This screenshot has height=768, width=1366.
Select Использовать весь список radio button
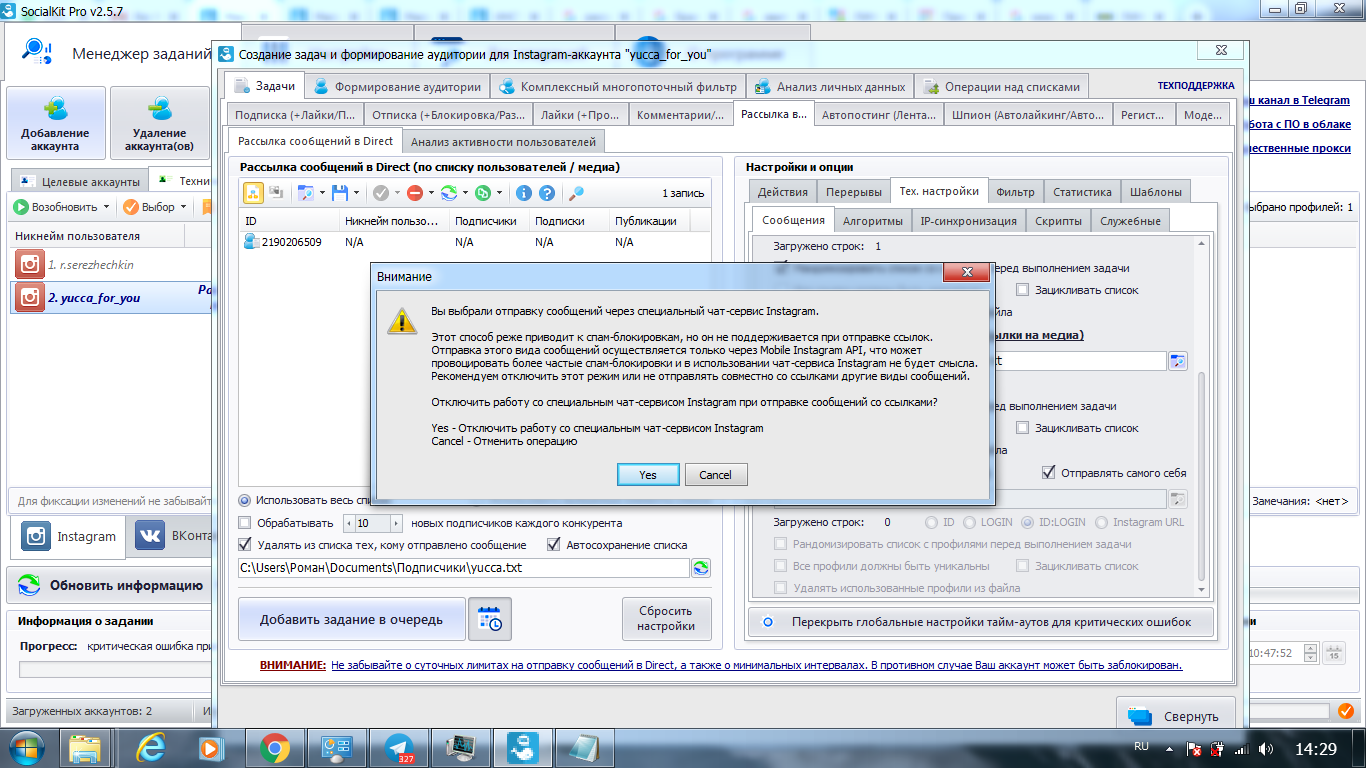click(x=245, y=499)
